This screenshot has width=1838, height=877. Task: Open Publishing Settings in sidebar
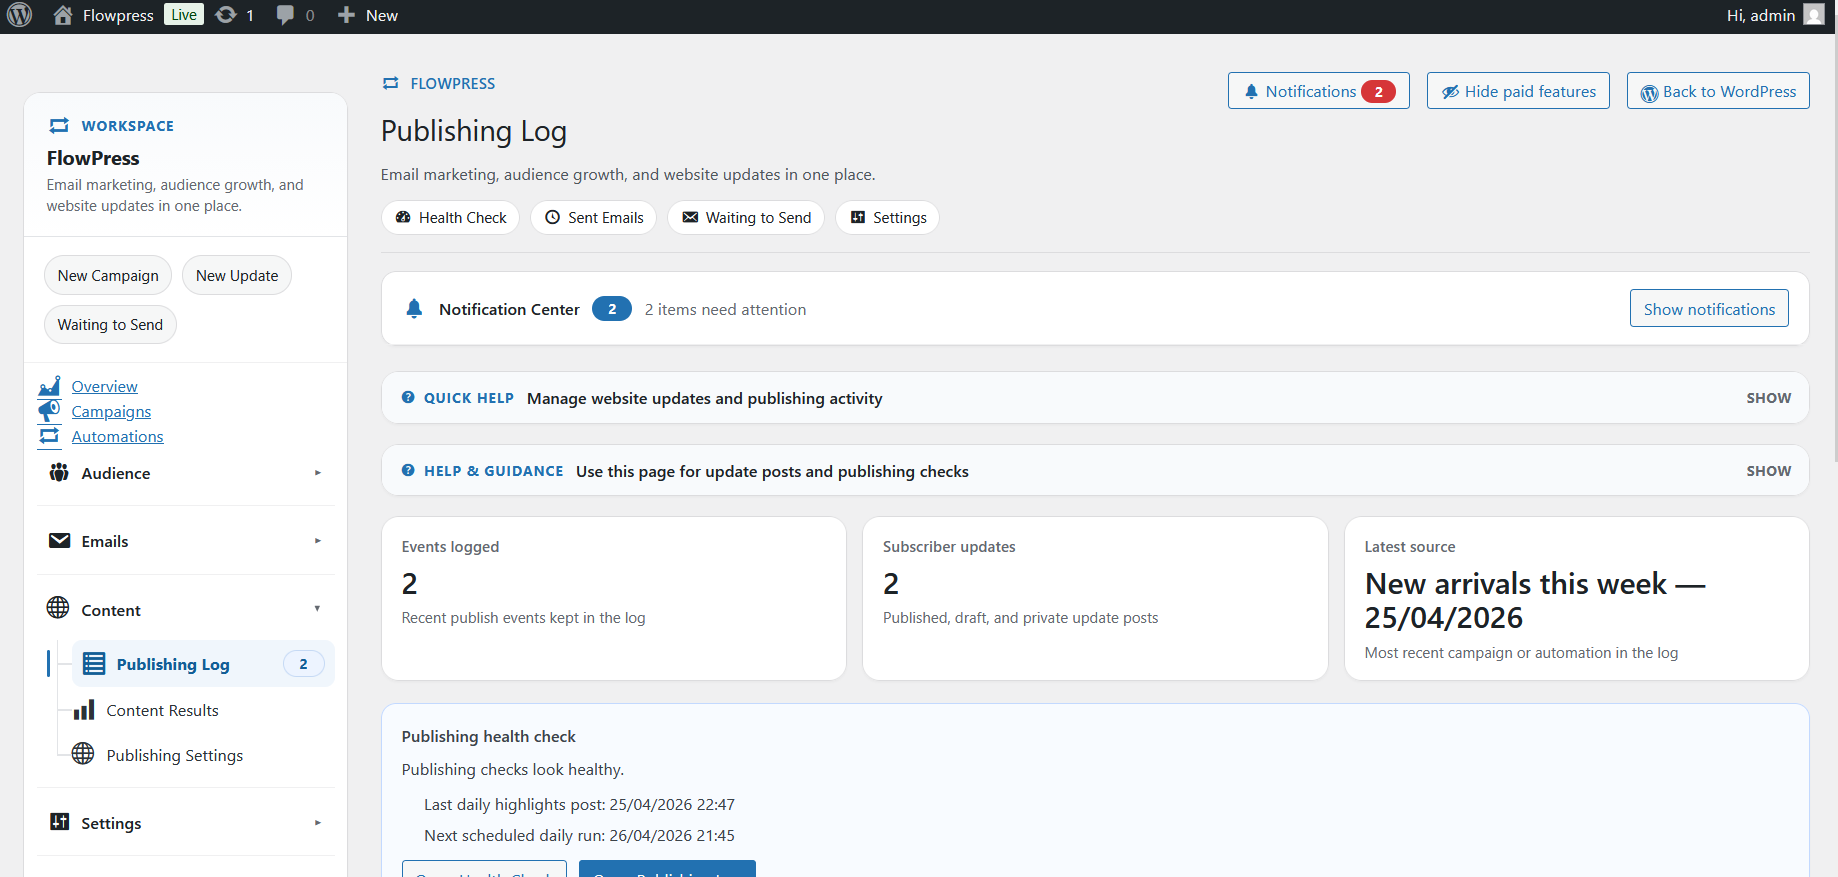coord(174,755)
